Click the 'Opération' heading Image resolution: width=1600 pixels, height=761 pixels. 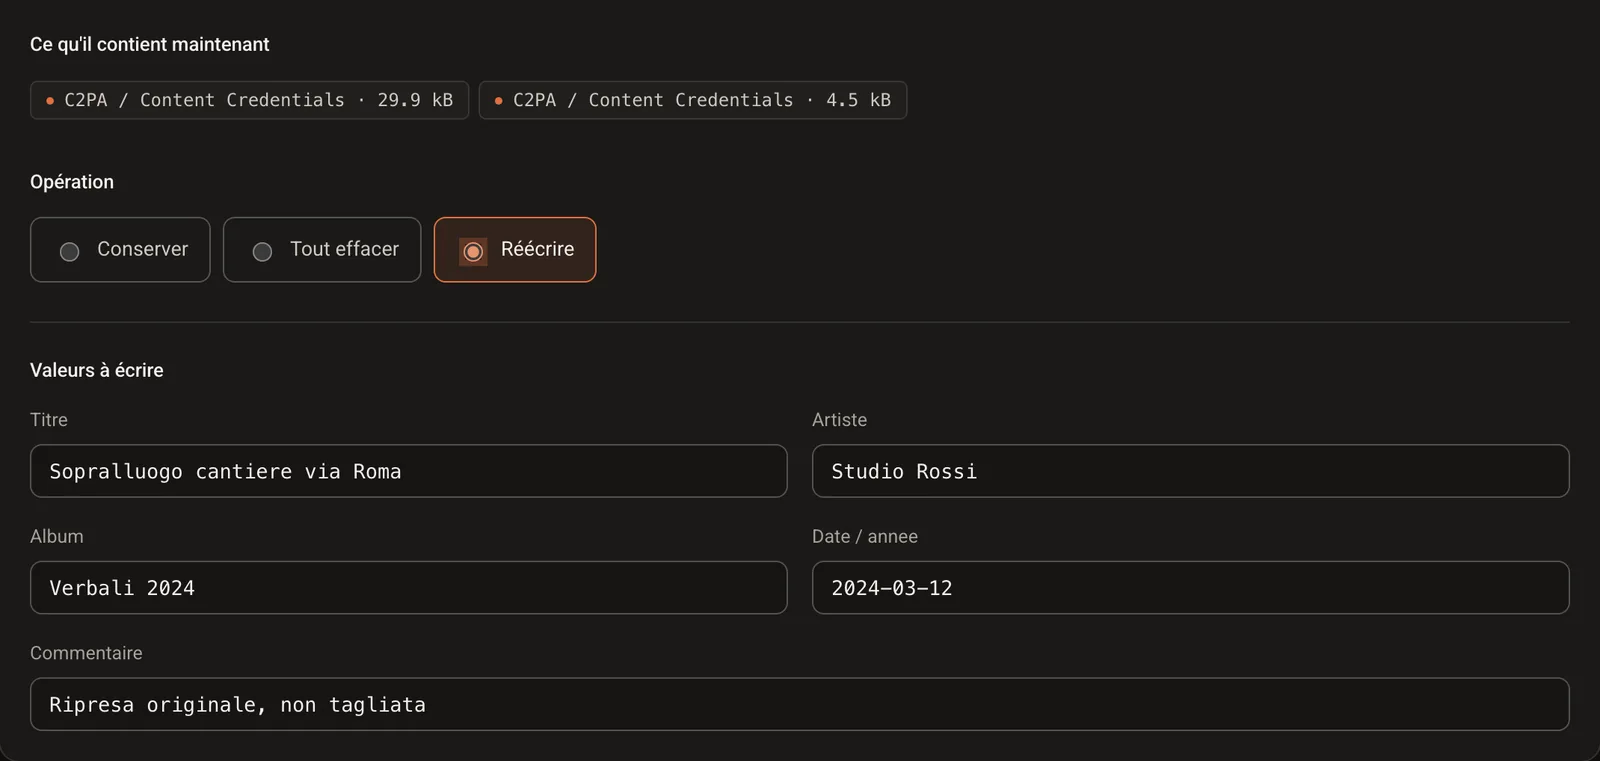point(72,182)
